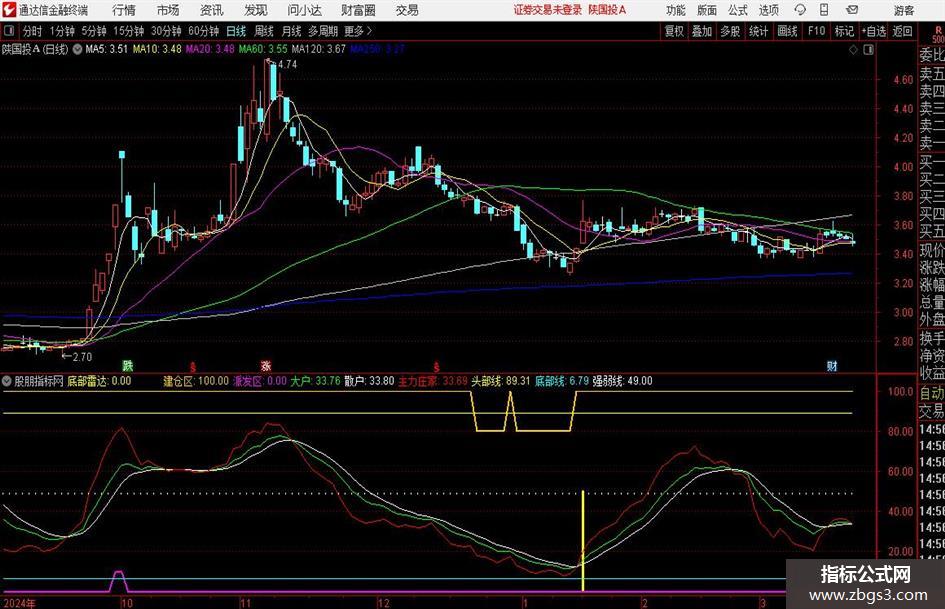Image resolution: width=945 pixels, height=609 pixels.
Task: Switch to the 月线 monthly tab
Action: [x=292, y=31]
